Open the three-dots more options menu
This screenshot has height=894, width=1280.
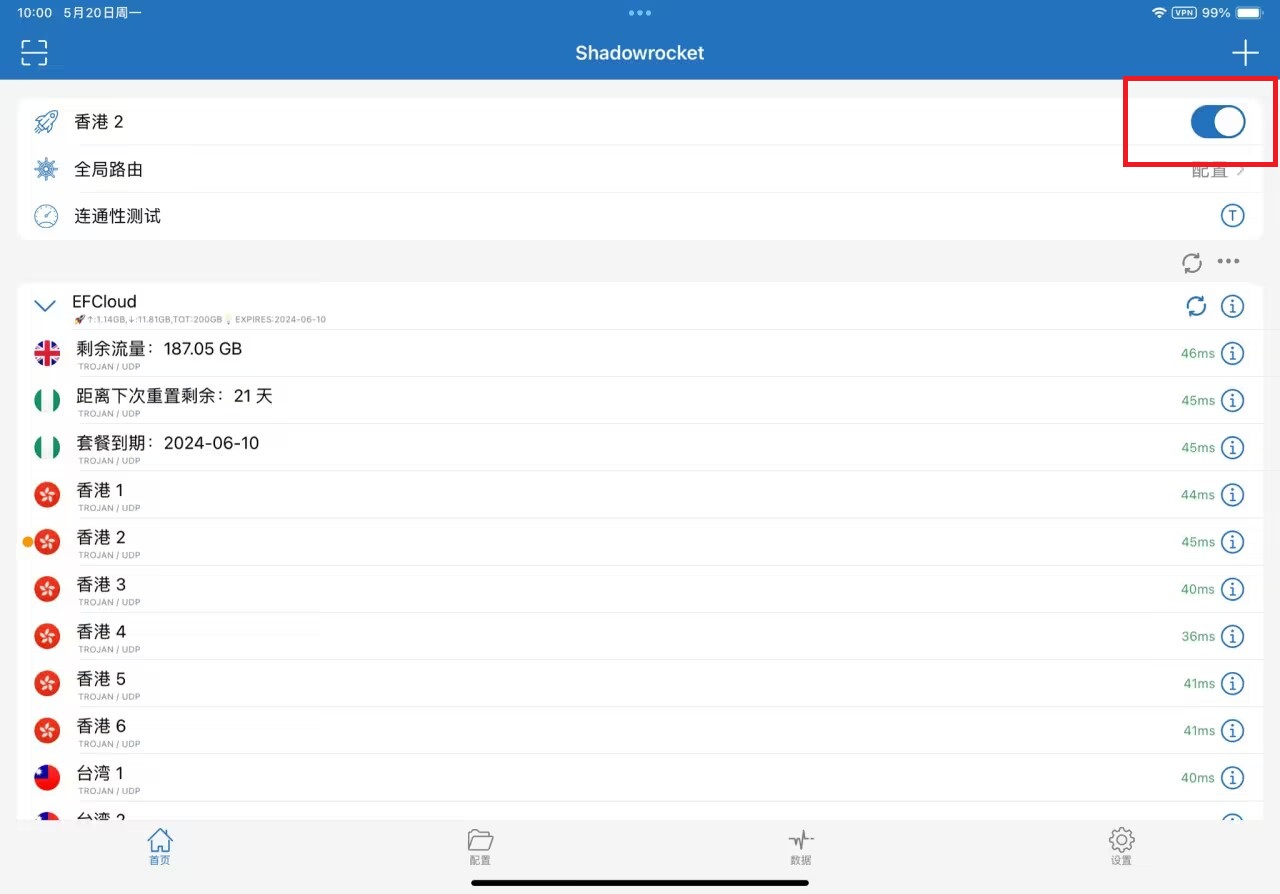(x=1228, y=262)
